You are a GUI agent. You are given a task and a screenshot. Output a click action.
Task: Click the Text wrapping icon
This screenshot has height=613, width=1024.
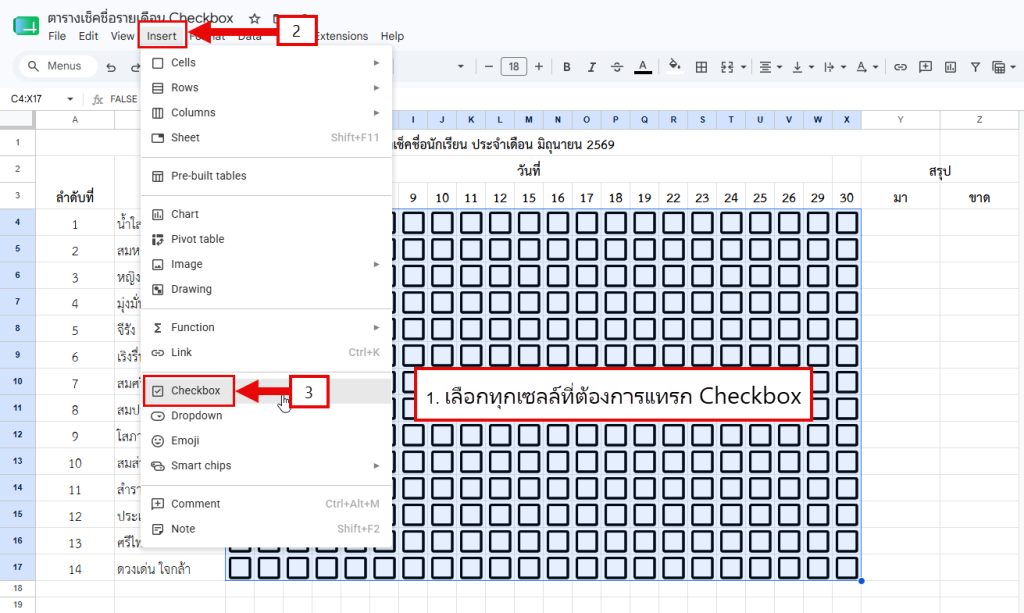point(829,67)
